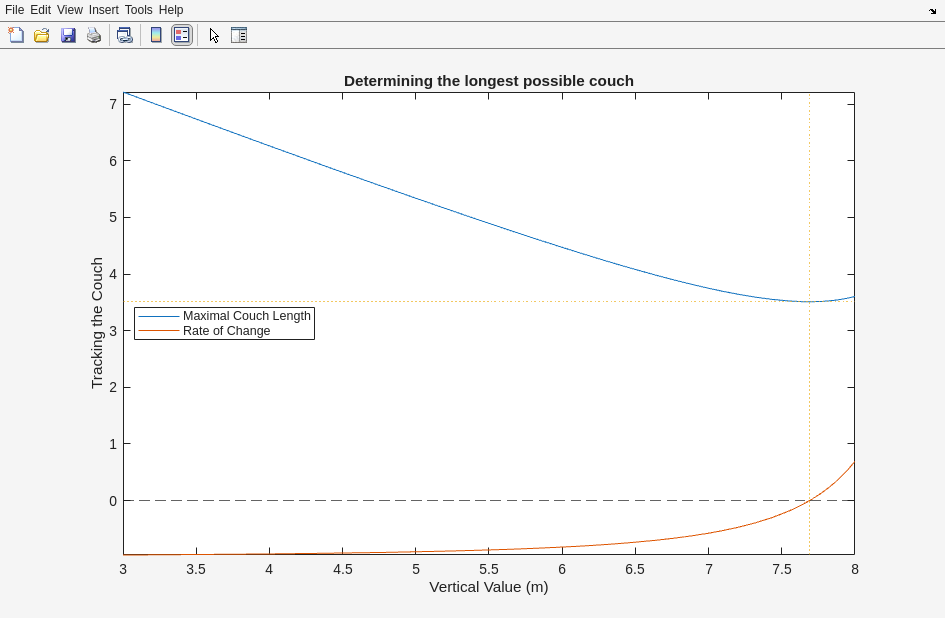The width and height of the screenshot is (945, 618).
Task: Click the Link Plot toolbar icon
Action: pos(124,35)
